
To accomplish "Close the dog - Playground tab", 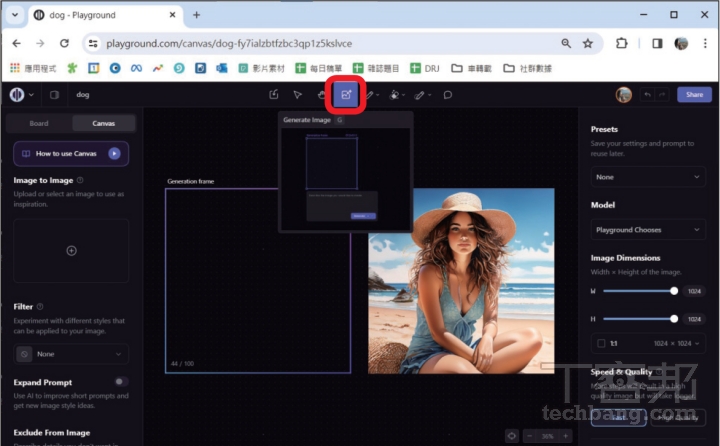I will (x=172, y=15).
